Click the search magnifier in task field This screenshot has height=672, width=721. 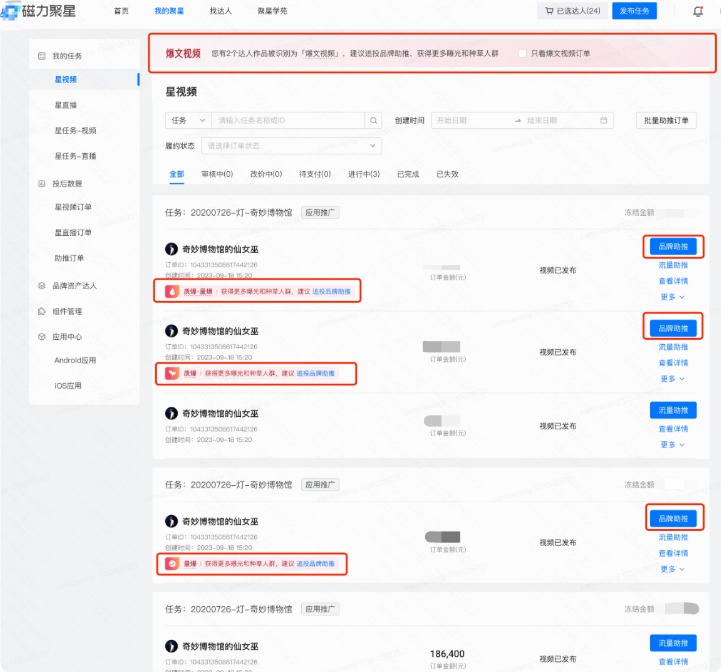pyautogui.click(x=374, y=120)
